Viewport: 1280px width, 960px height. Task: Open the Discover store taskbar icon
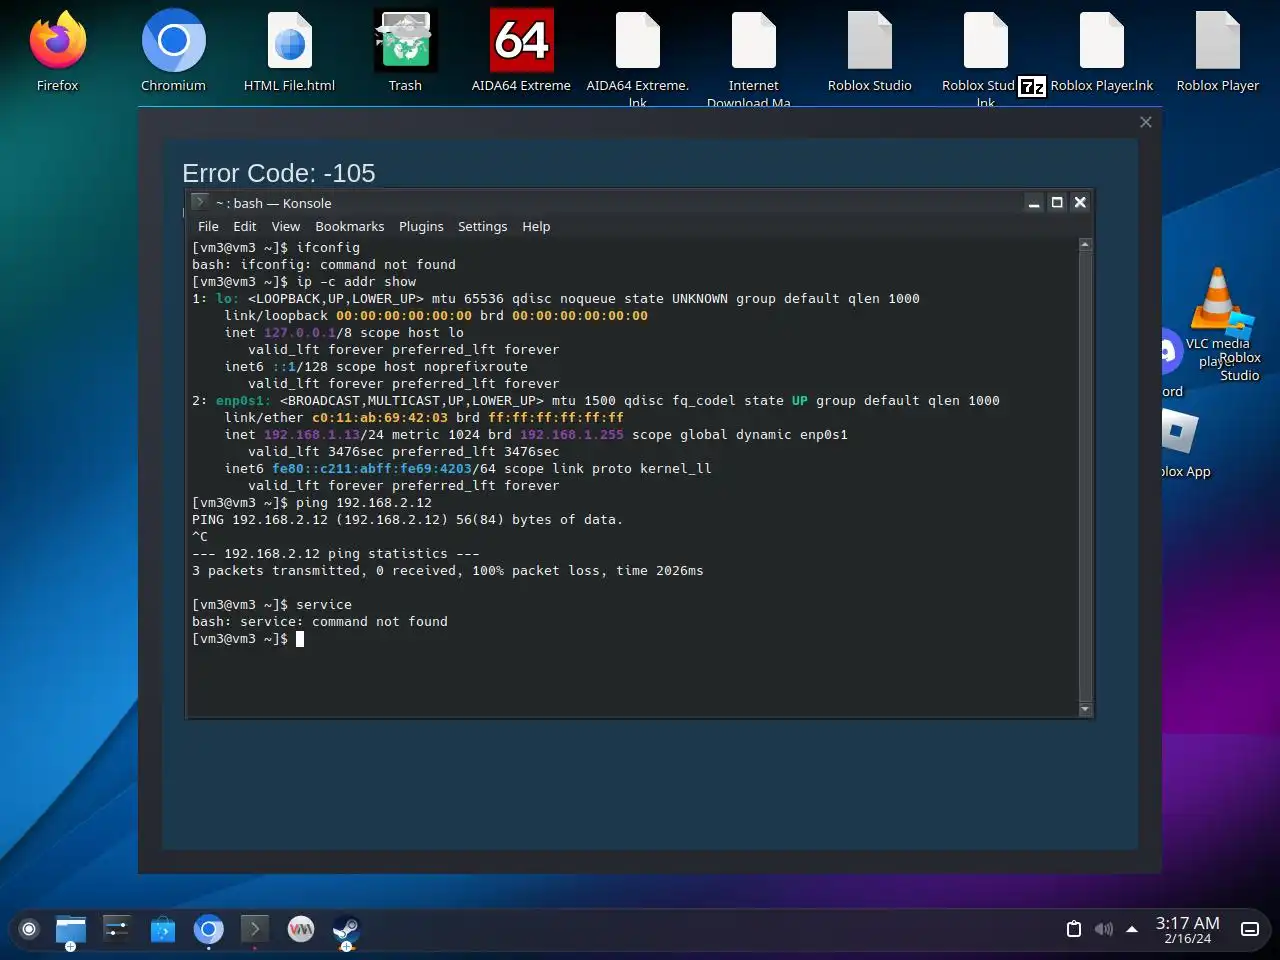click(162, 930)
